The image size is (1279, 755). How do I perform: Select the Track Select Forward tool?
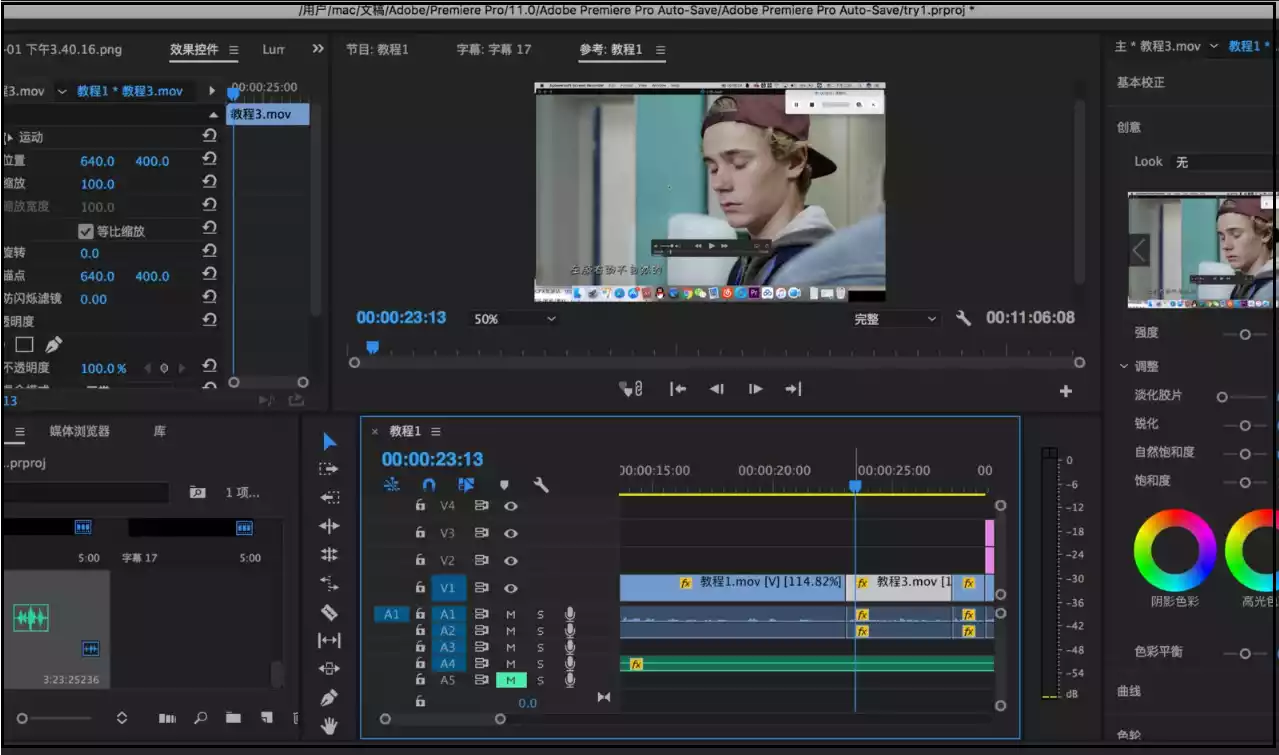coord(329,469)
